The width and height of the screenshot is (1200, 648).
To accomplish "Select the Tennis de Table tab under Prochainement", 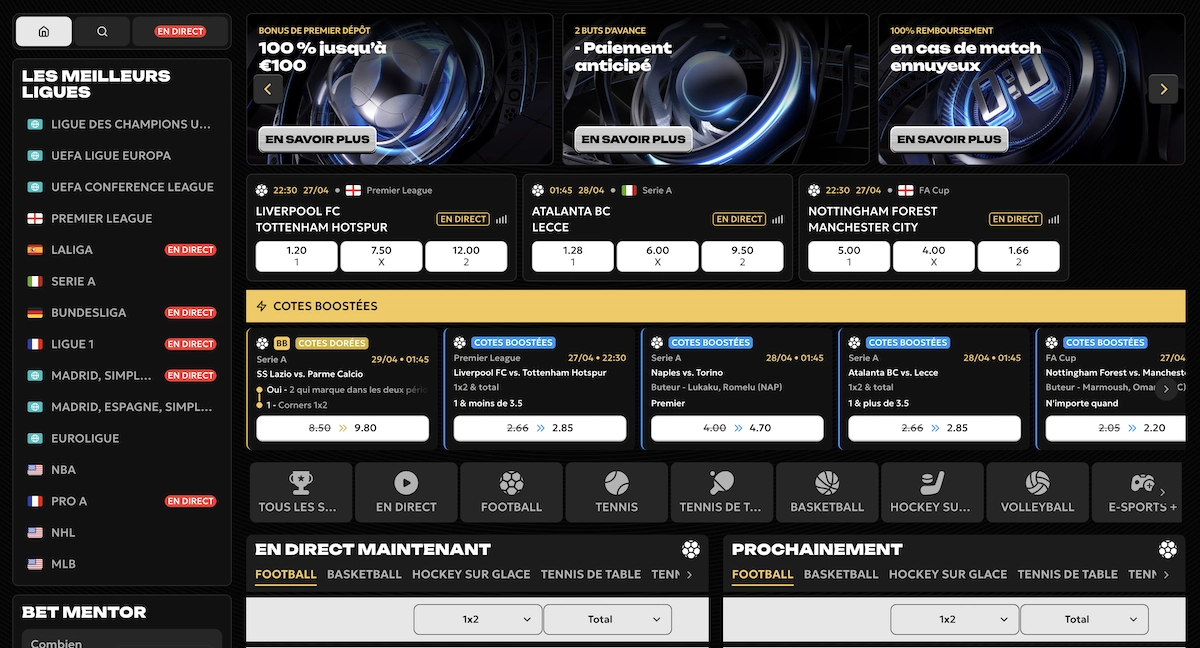I will pyautogui.click(x=1065, y=574).
